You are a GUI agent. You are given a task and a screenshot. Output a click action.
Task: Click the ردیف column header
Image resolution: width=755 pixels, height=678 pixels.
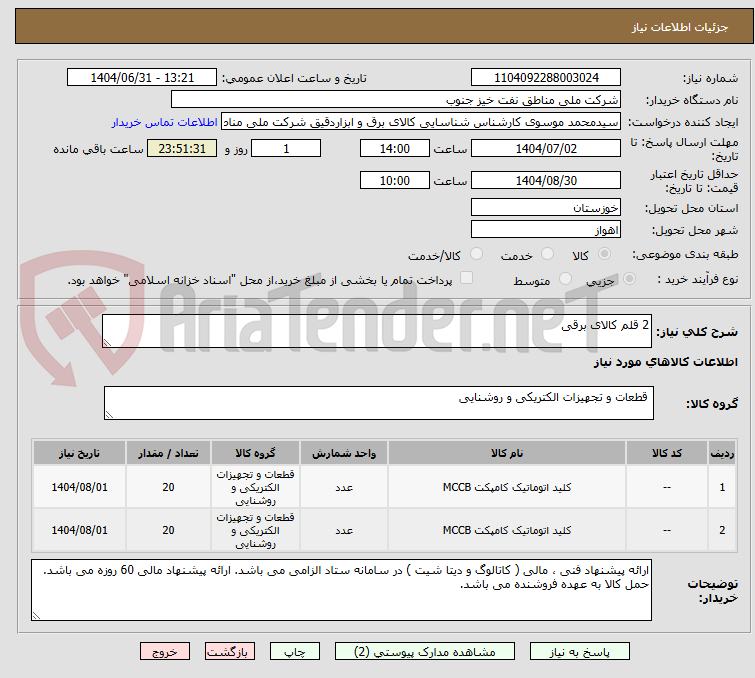722,453
